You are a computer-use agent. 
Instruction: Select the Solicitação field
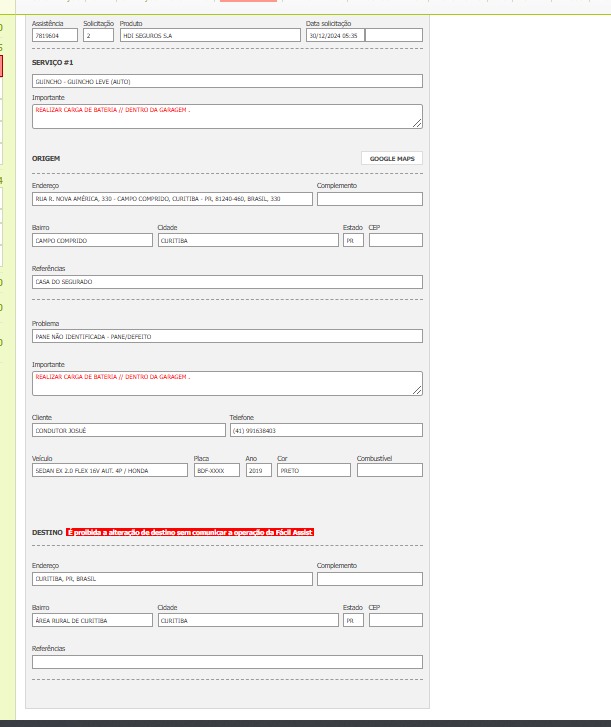[98, 35]
